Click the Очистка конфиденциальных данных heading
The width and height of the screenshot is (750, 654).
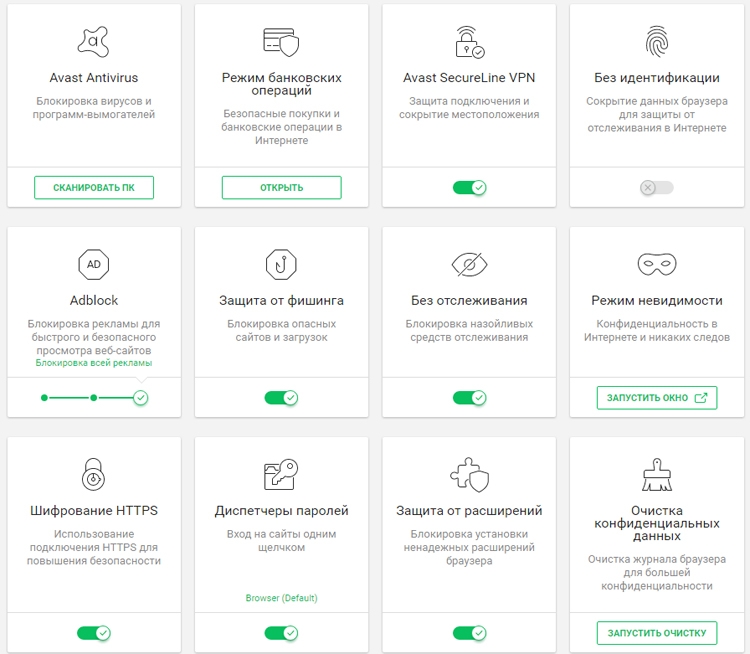[657, 523]
